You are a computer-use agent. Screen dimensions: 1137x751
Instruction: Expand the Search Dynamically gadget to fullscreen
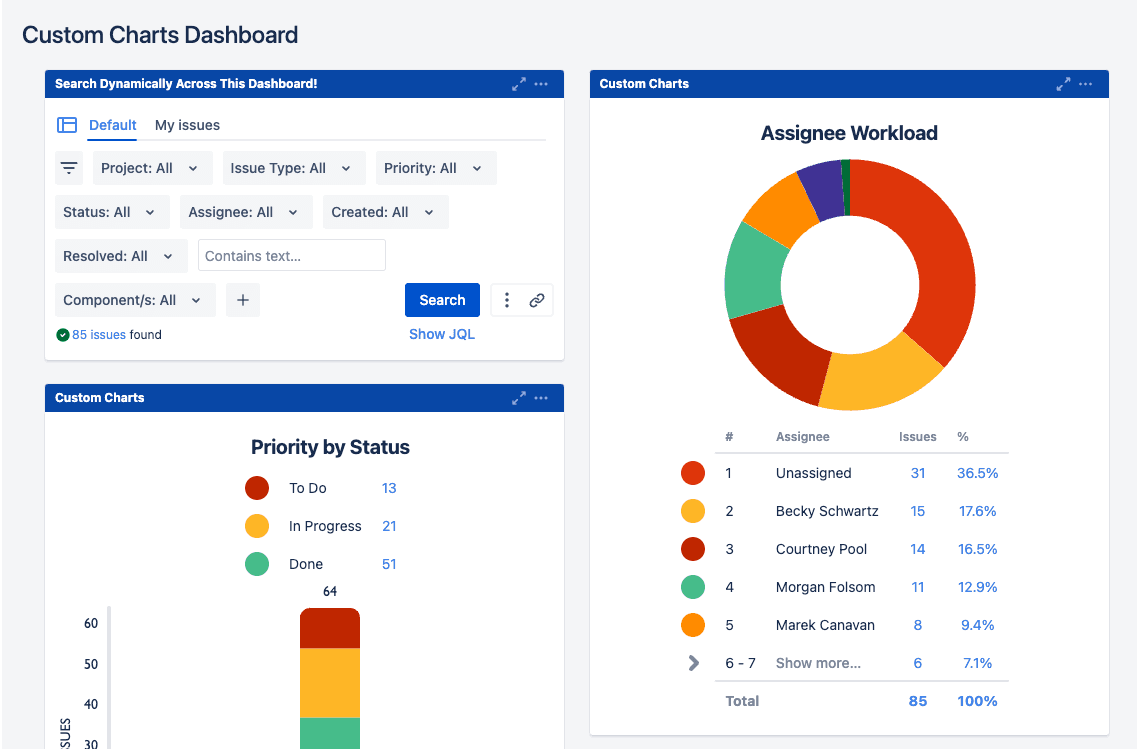tap(518, 84)
